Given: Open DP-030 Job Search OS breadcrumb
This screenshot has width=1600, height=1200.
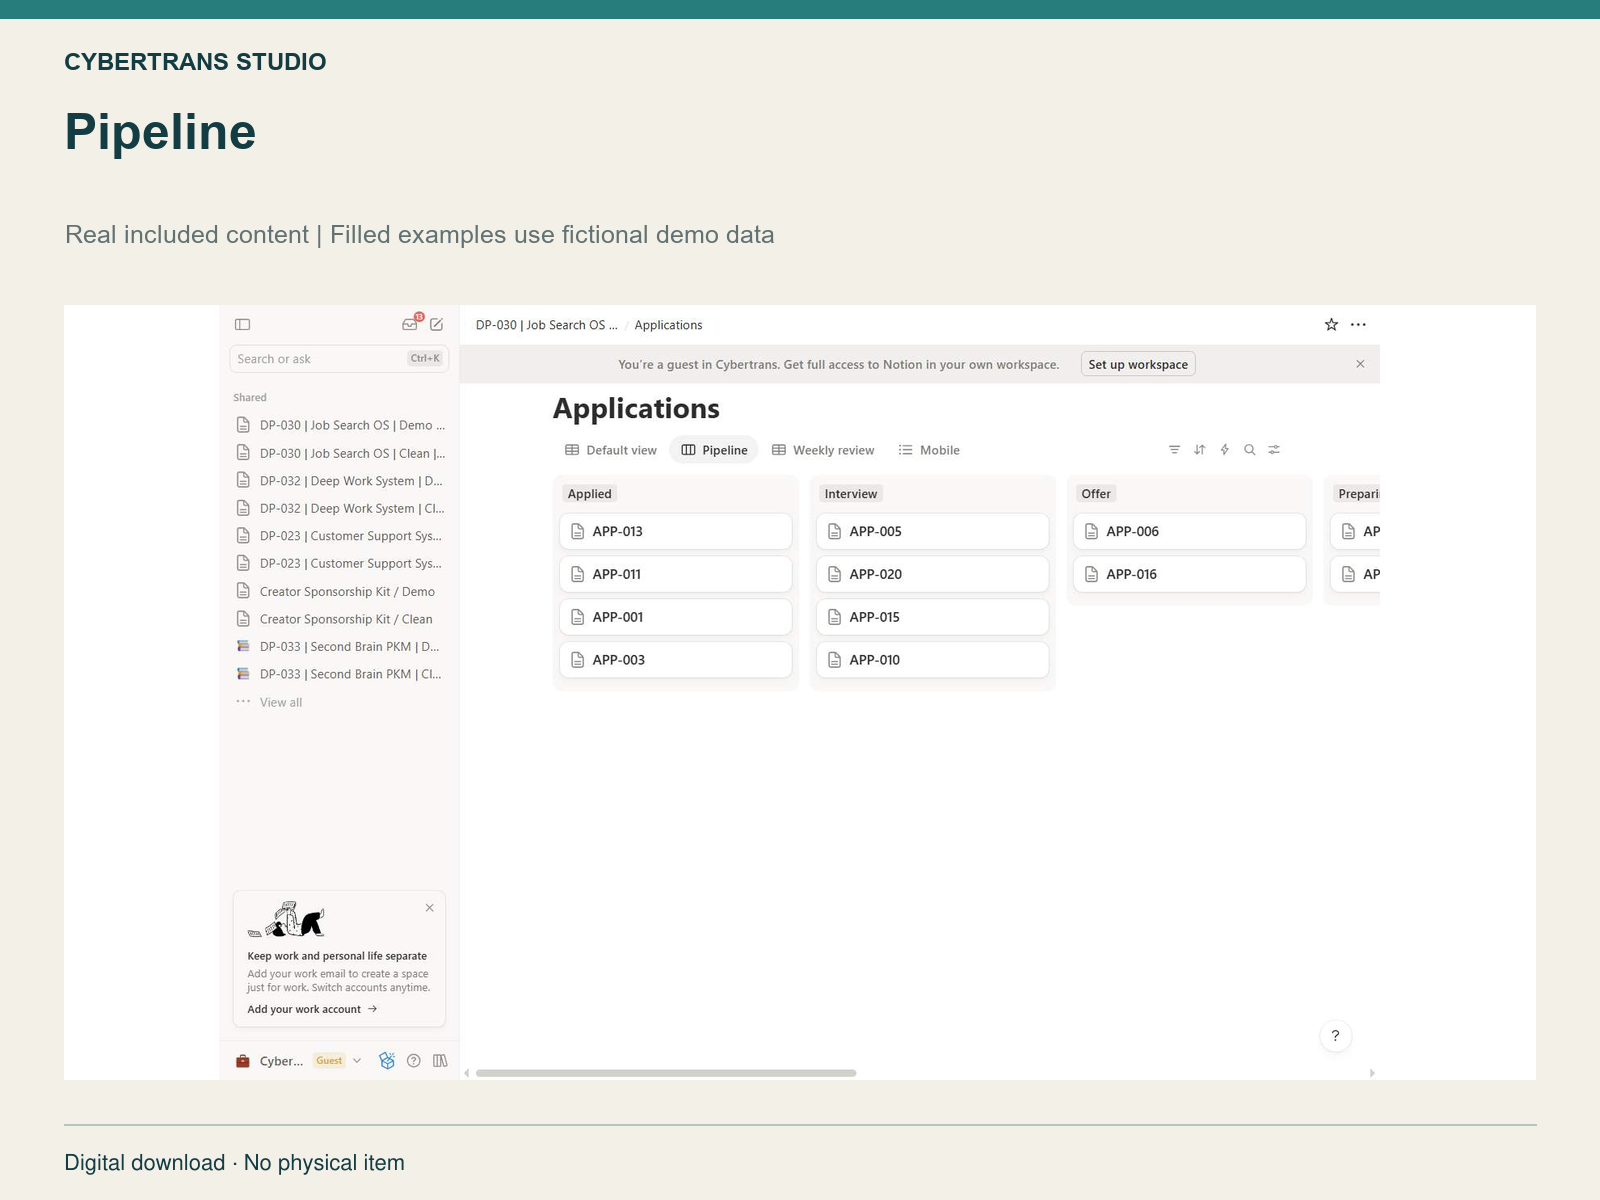Looking at the screenshot, I should [x=546, y=325].
